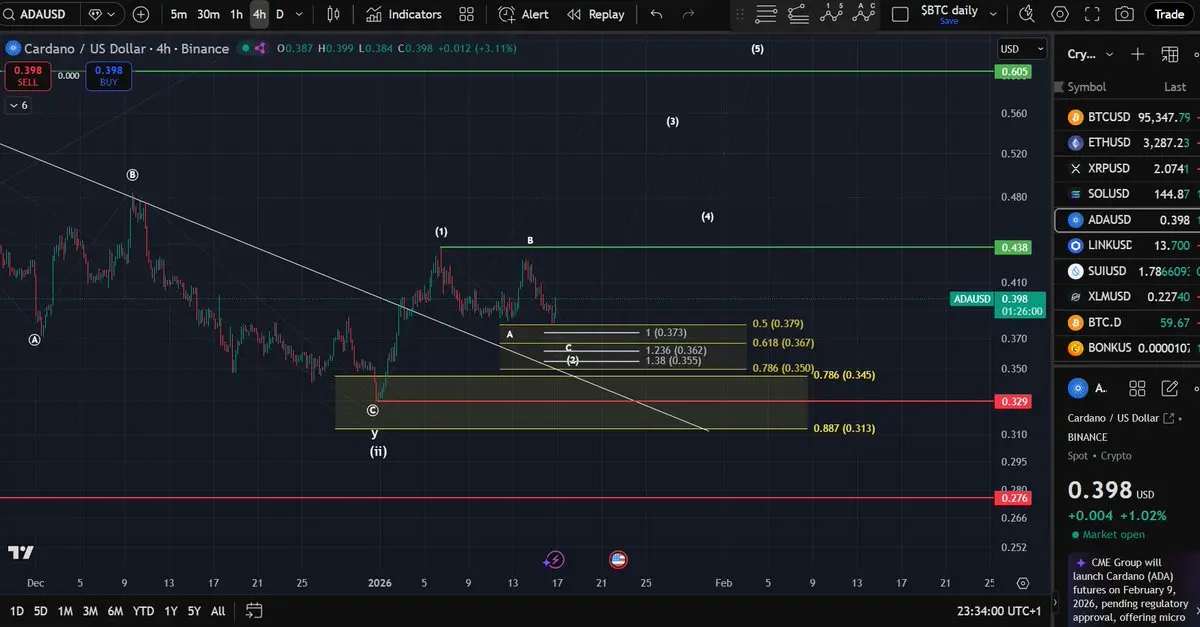
Task: Open the diamond plan dropdown
Action: pos(102,14)
